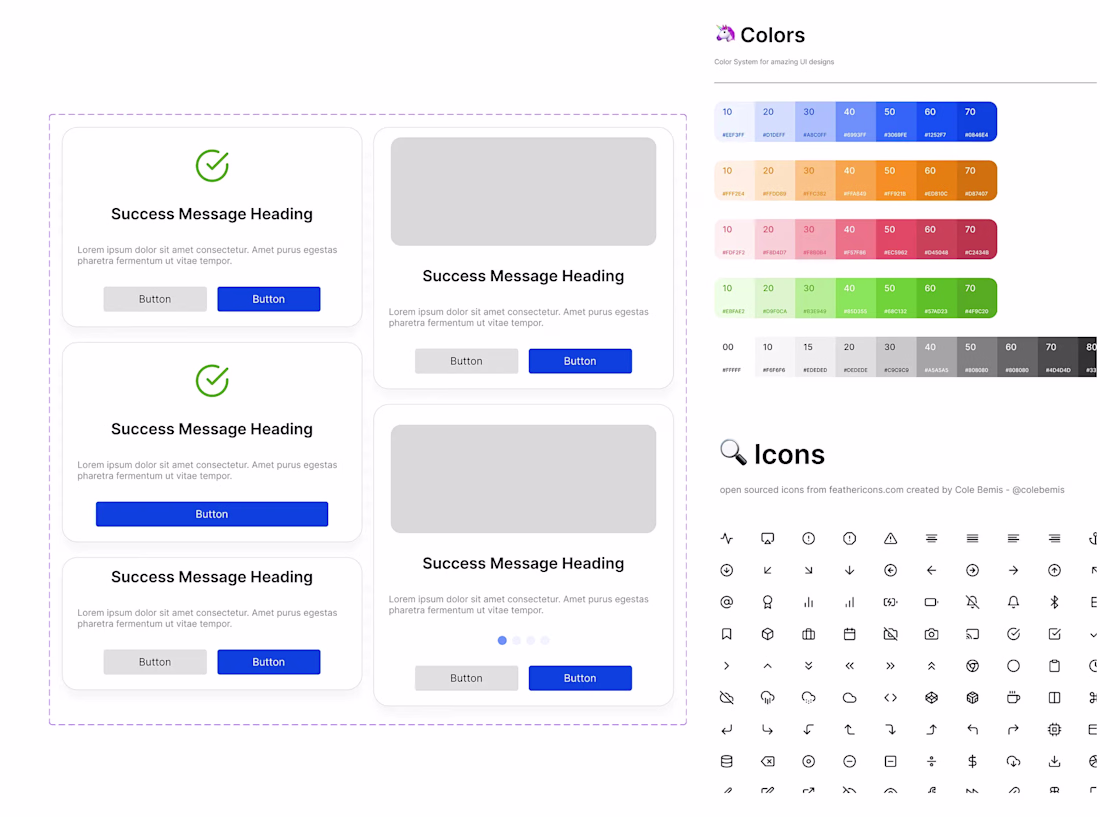1100x817 pixels.
Task: Select the camera-off icon
Action: (890, 634)
